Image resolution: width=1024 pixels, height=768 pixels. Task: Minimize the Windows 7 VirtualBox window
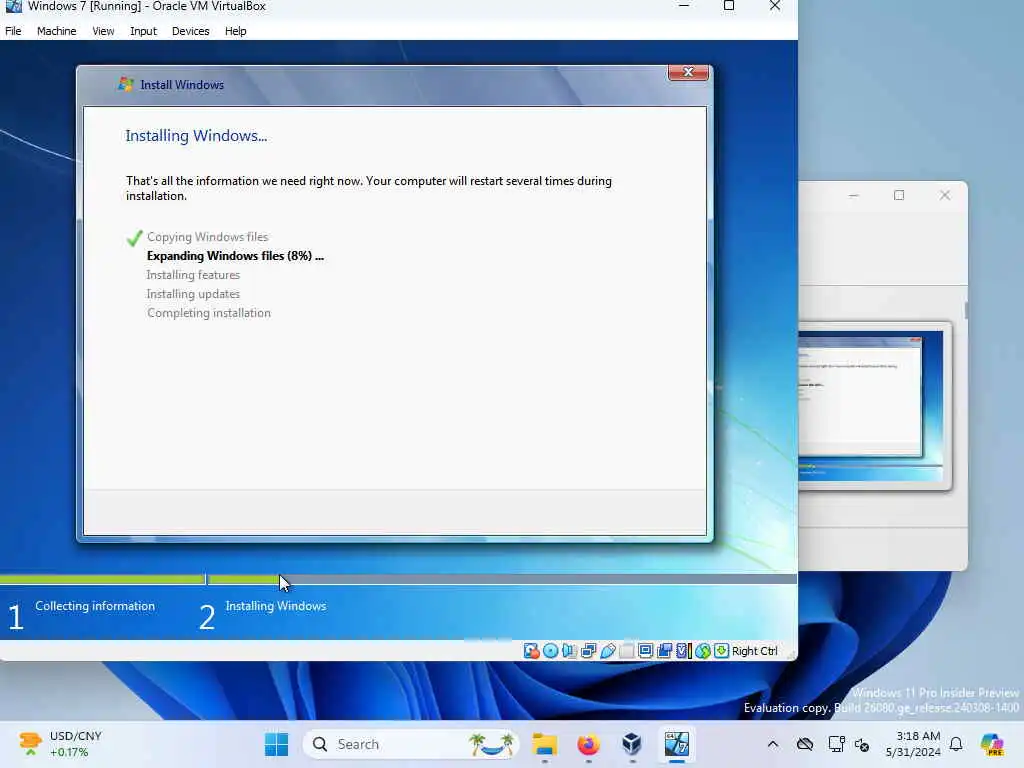coord(684,6)
